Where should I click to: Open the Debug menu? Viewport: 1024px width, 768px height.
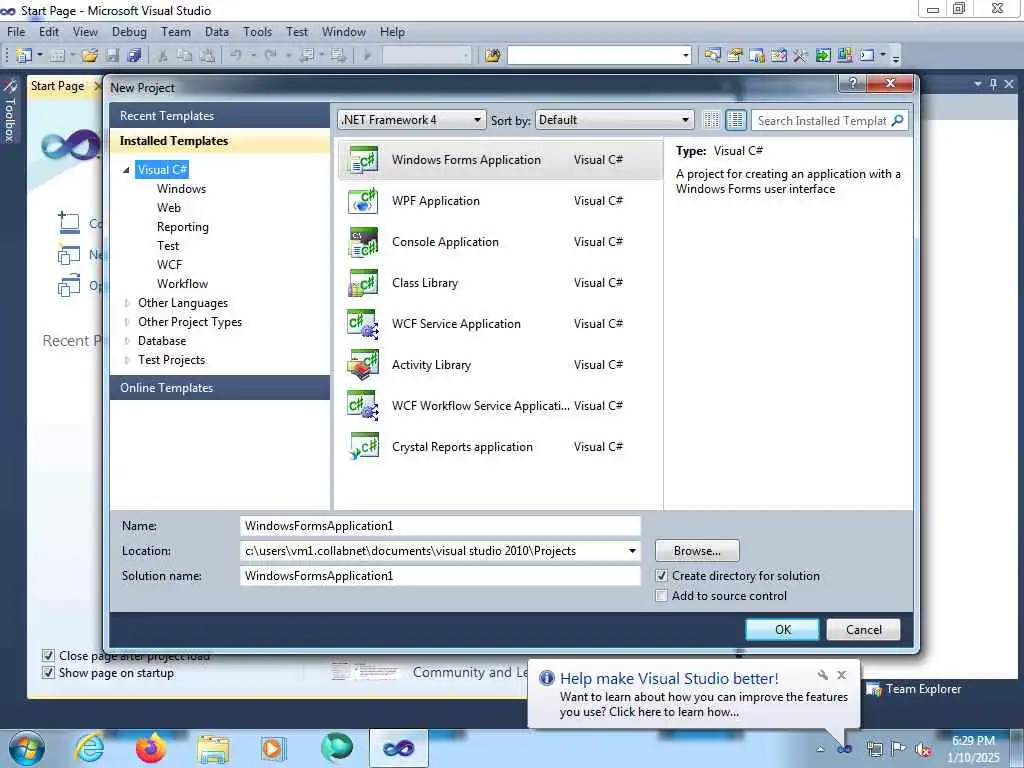[129, 32]
